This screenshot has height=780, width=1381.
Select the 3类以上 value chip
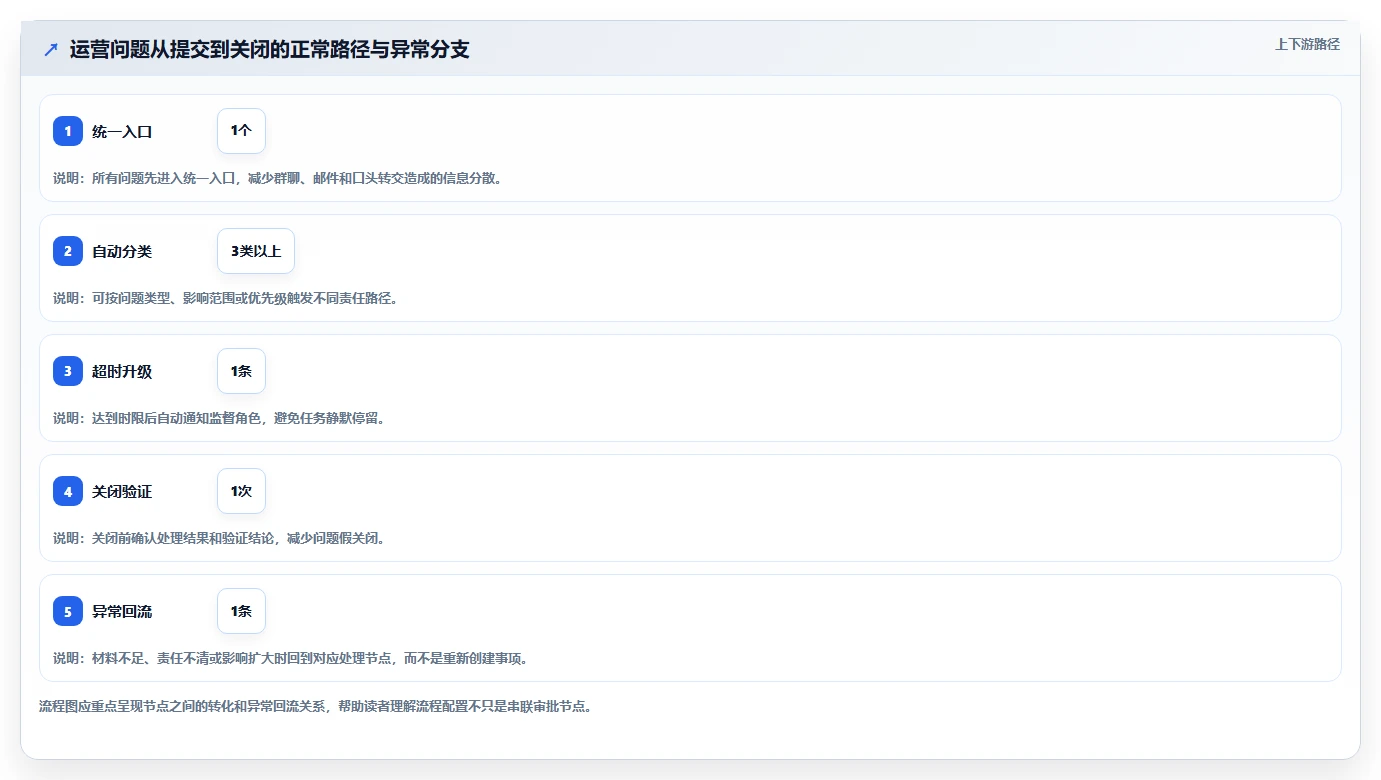click(256, 251)
